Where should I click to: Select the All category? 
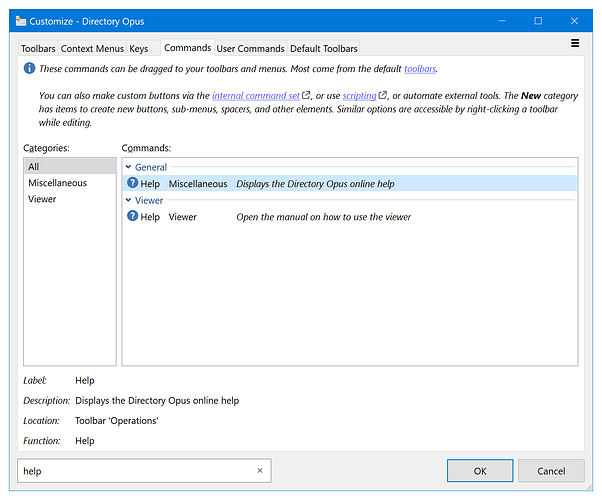[x=35, y=167]
